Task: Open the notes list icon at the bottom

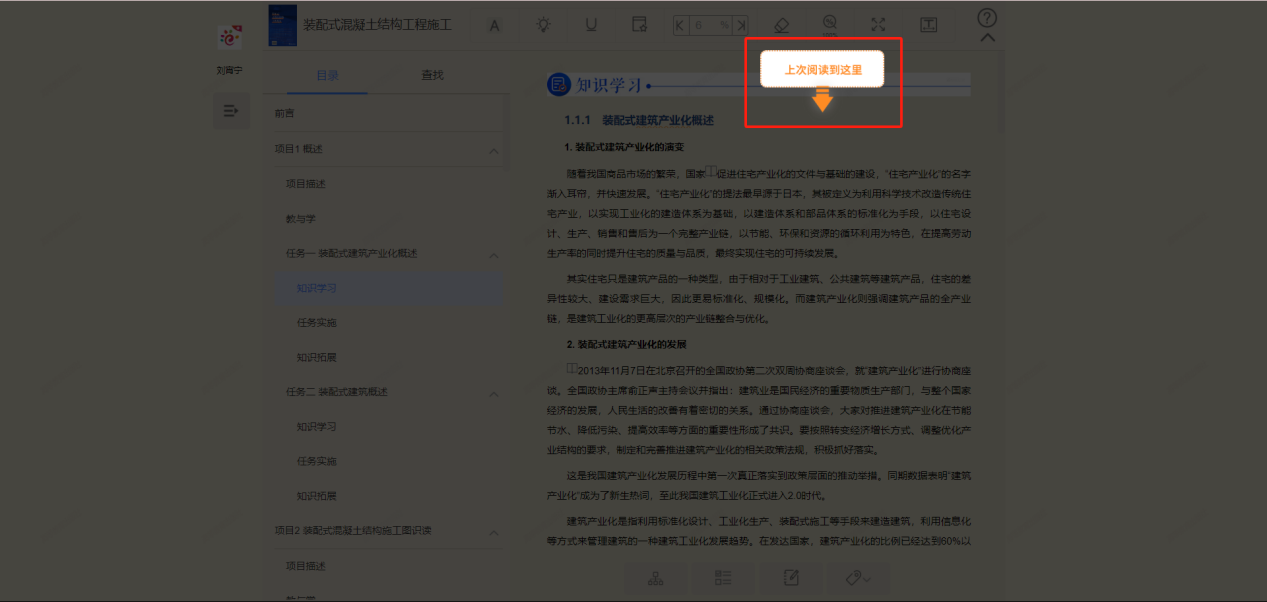Action: (x=722, y=578)
